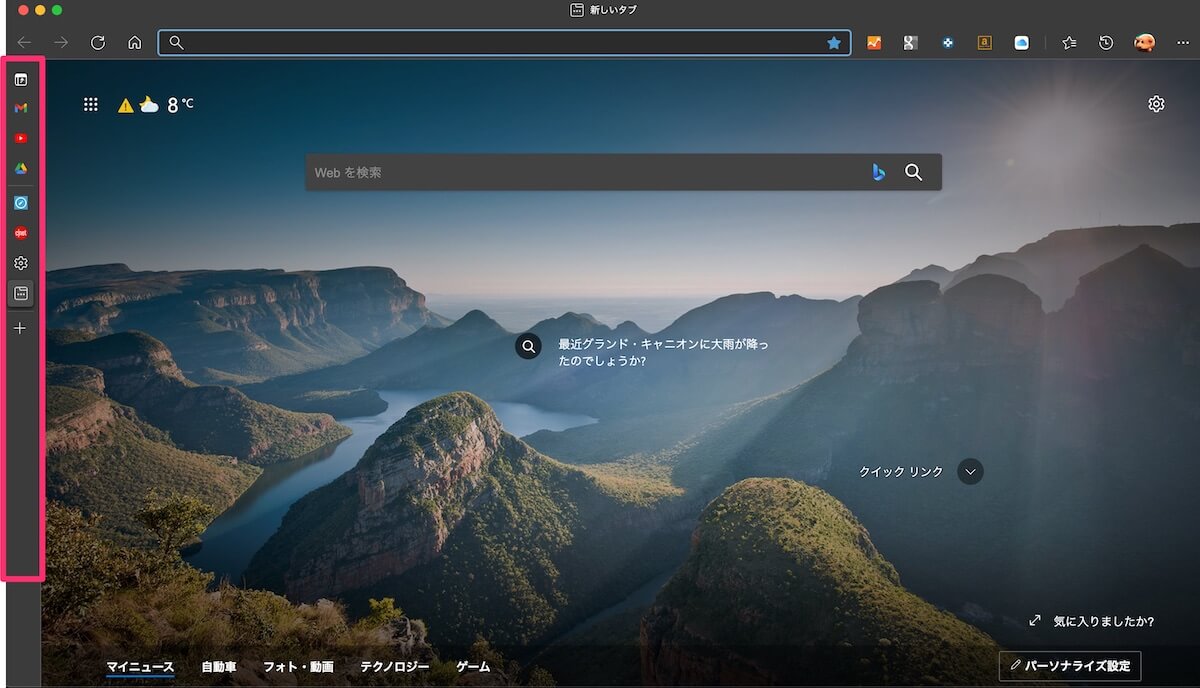Go forward with the forward arrow
1200x688 pixels.
(60, 42)
